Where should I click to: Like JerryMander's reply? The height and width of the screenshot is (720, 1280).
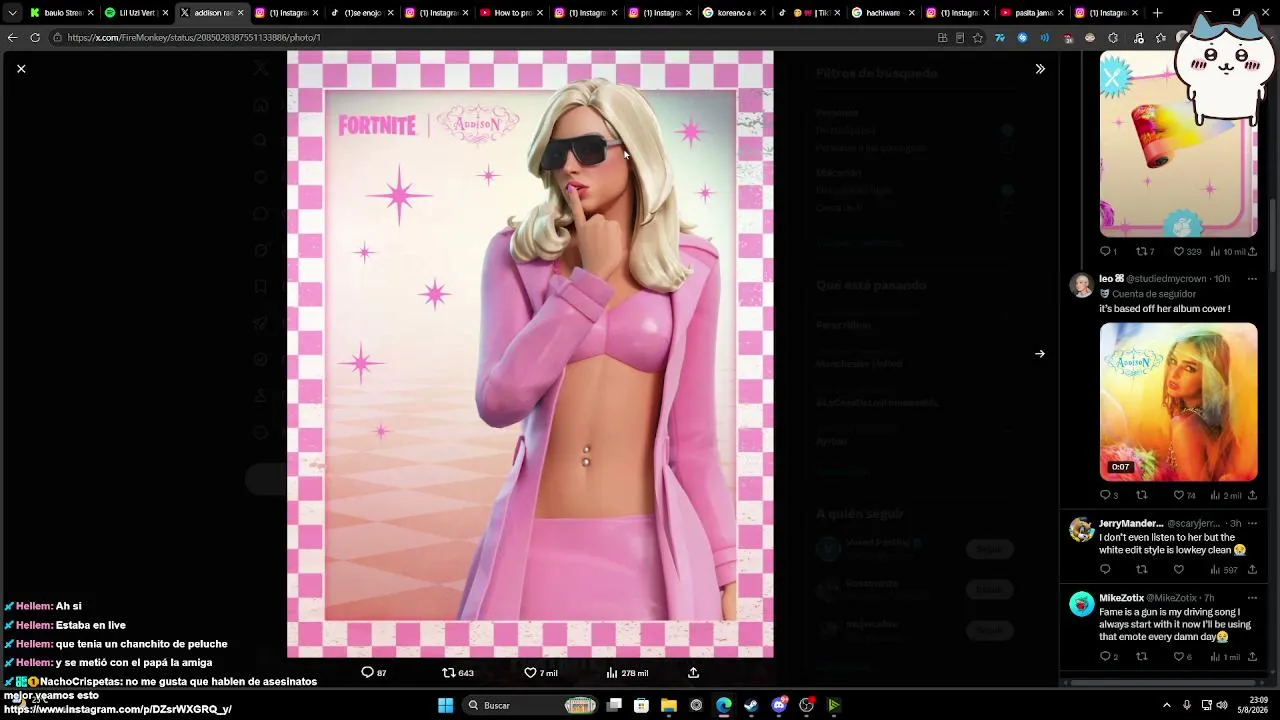point(1178,570)
